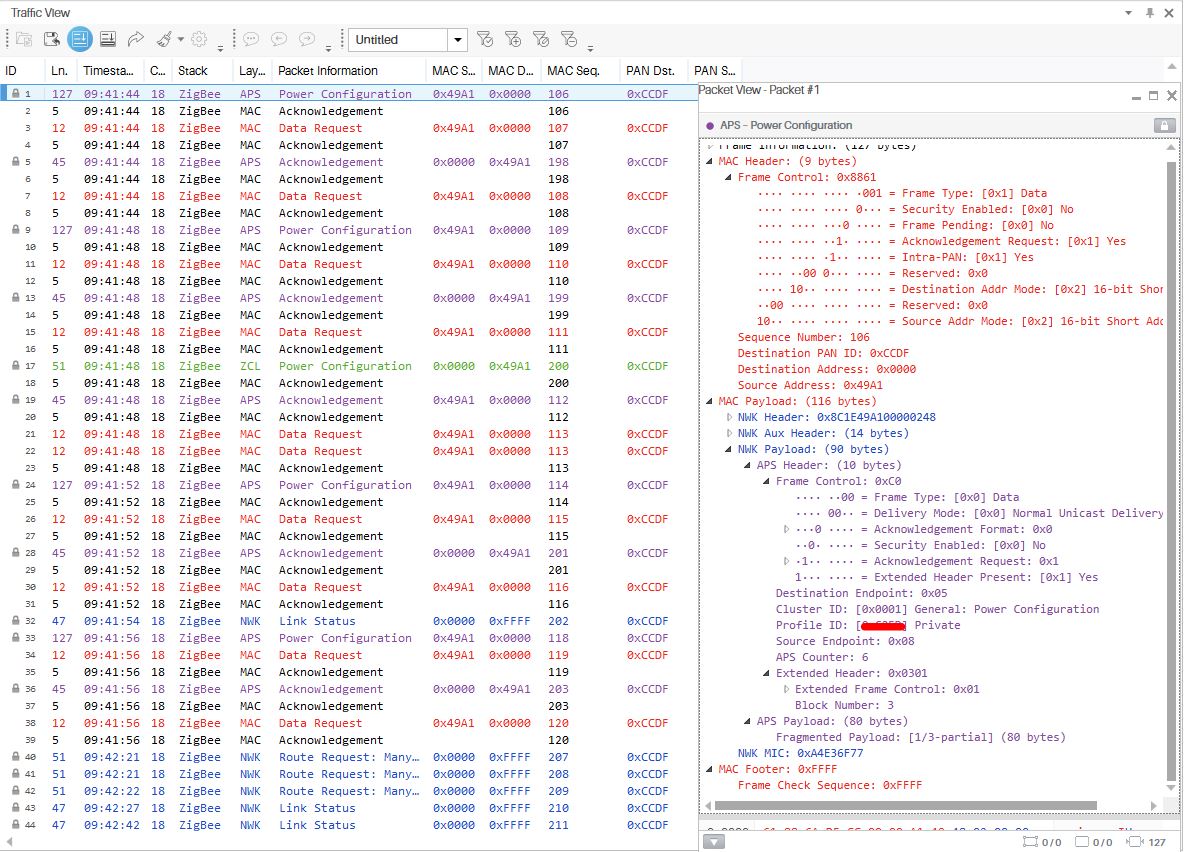Click the lock icon on packet 32
The width and height of the screenshot is (1185, 852).
point(15,621)
